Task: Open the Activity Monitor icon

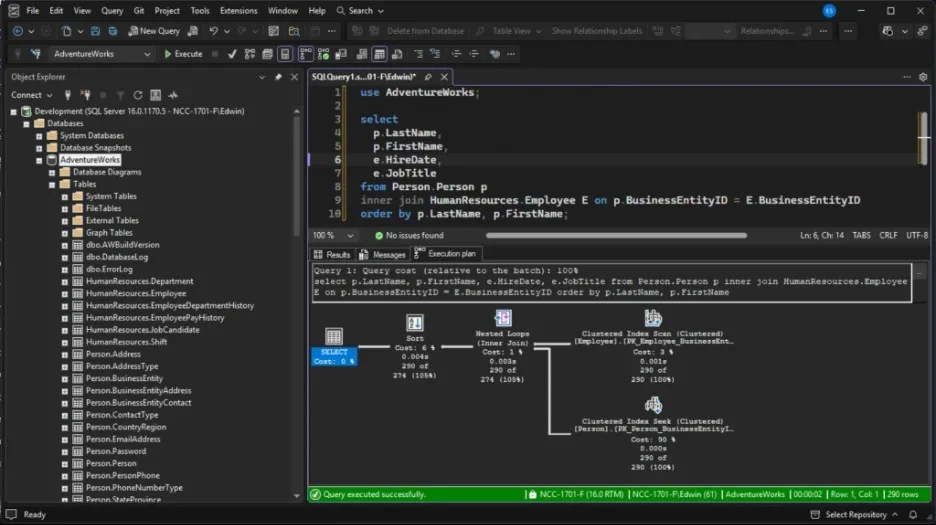Action: tap(173, 95)
